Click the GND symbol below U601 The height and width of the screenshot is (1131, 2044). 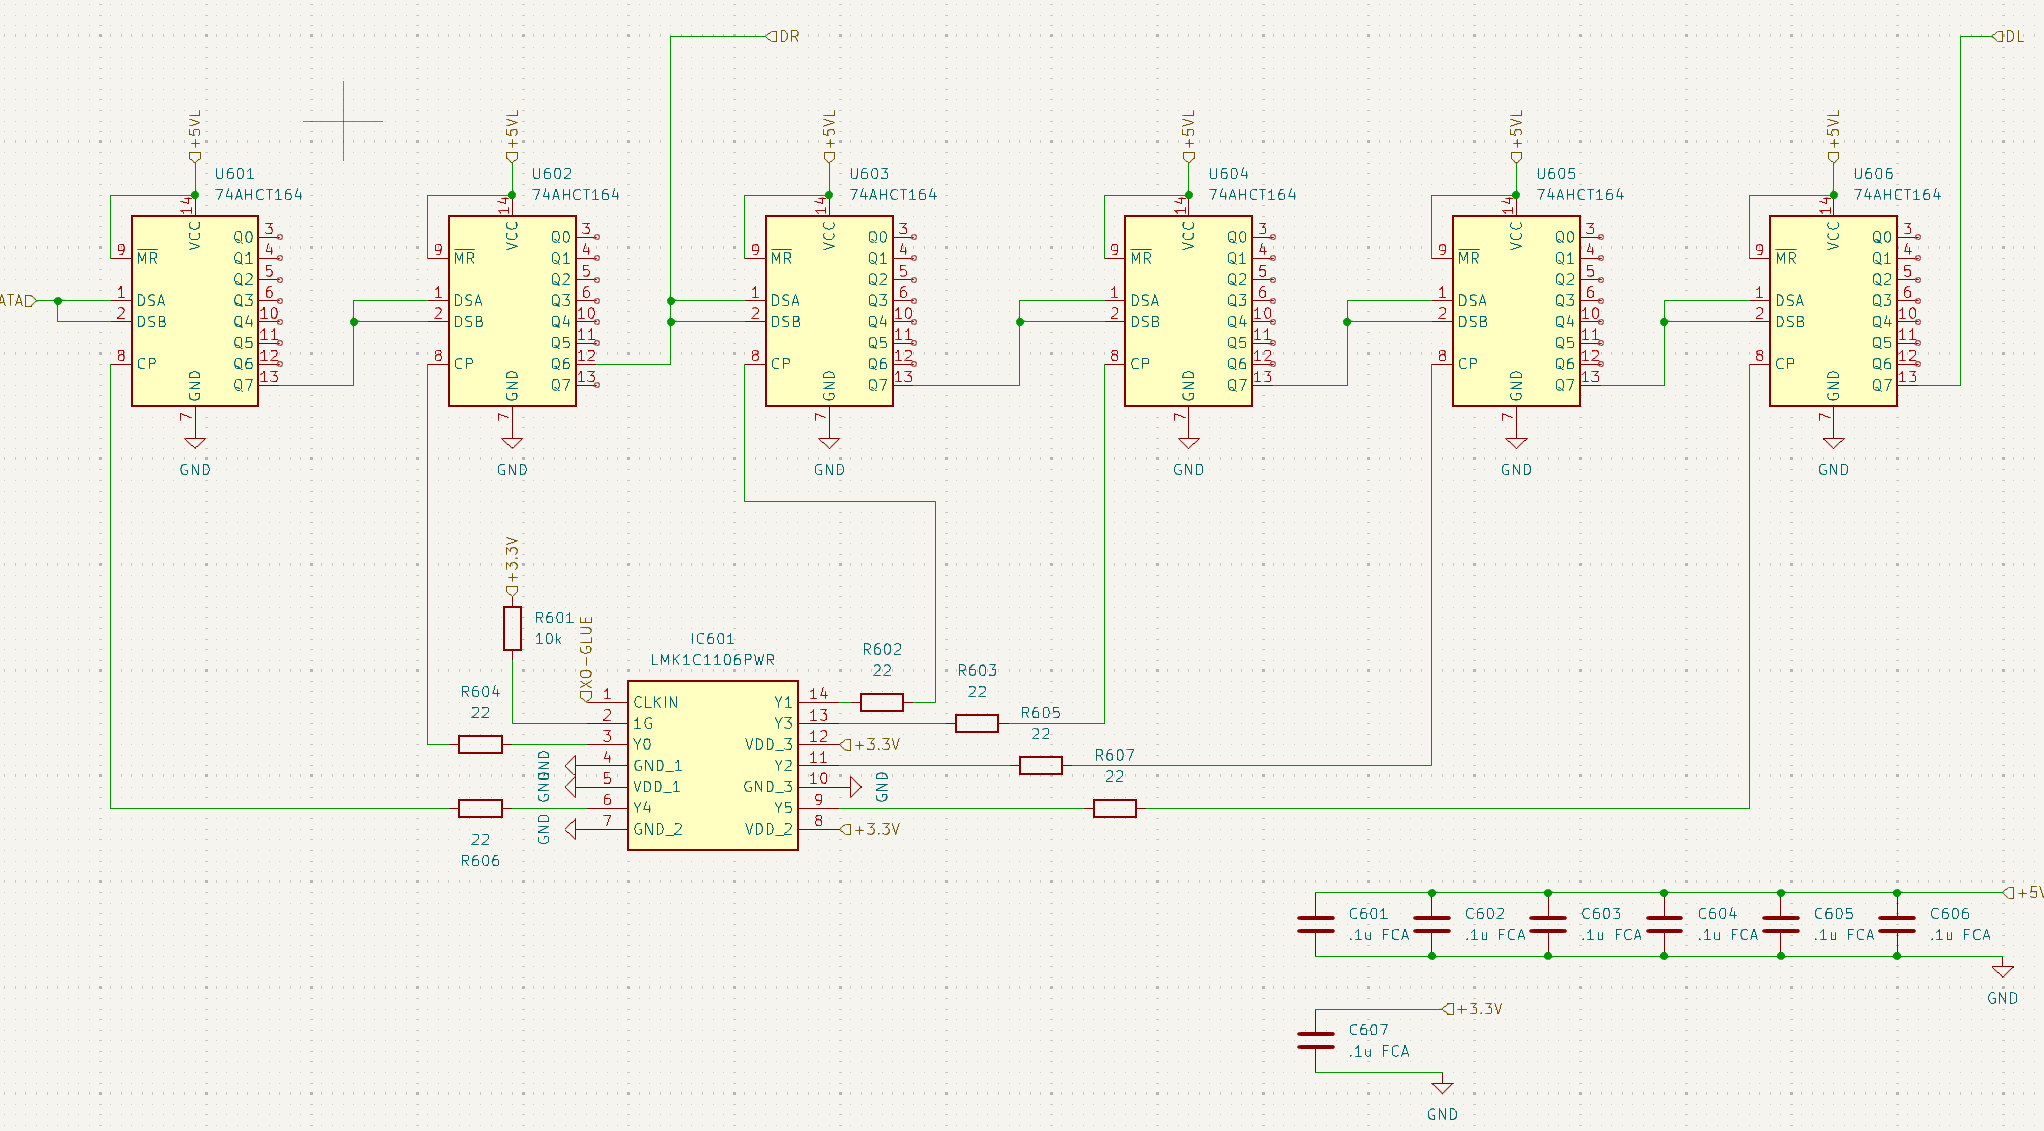click(x=195, y=443)
